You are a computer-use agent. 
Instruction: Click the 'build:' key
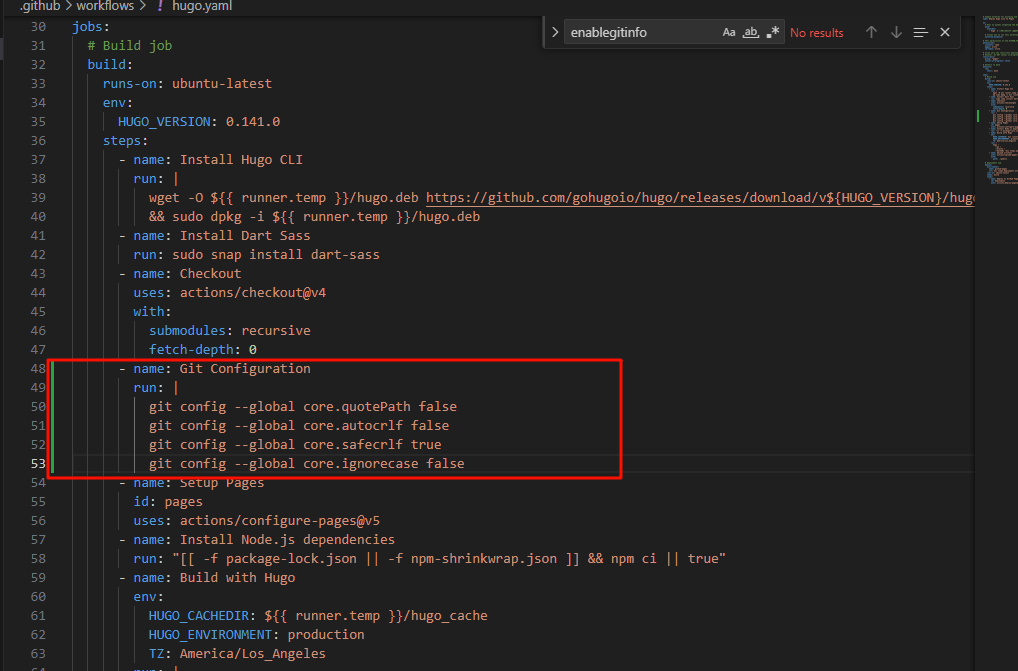tap(110, 65)
